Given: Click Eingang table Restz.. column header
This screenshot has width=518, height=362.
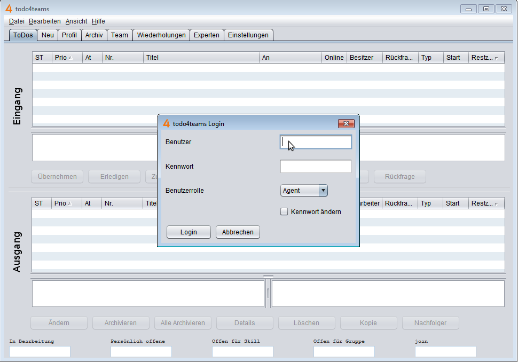Looking at the screenshot, I should tap(486, 58).
